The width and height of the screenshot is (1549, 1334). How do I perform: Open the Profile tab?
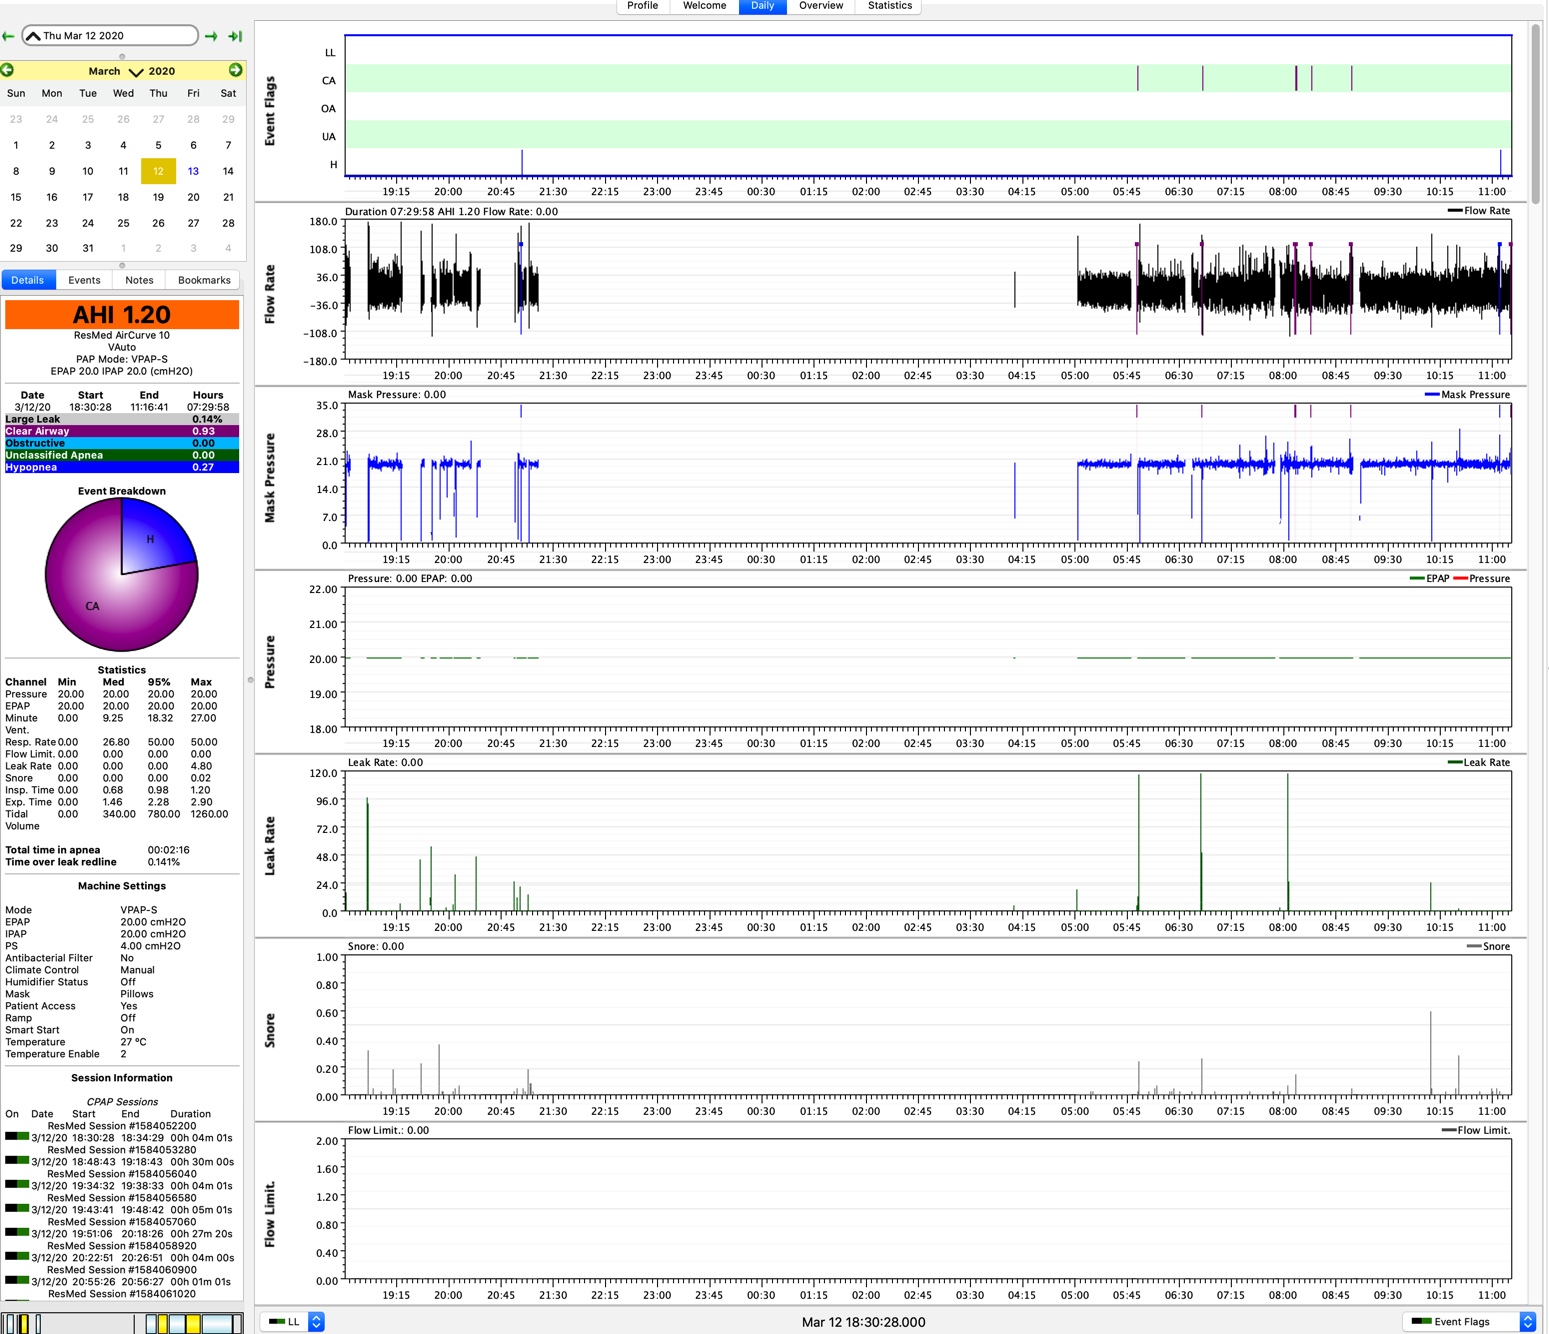coord(642,6)
